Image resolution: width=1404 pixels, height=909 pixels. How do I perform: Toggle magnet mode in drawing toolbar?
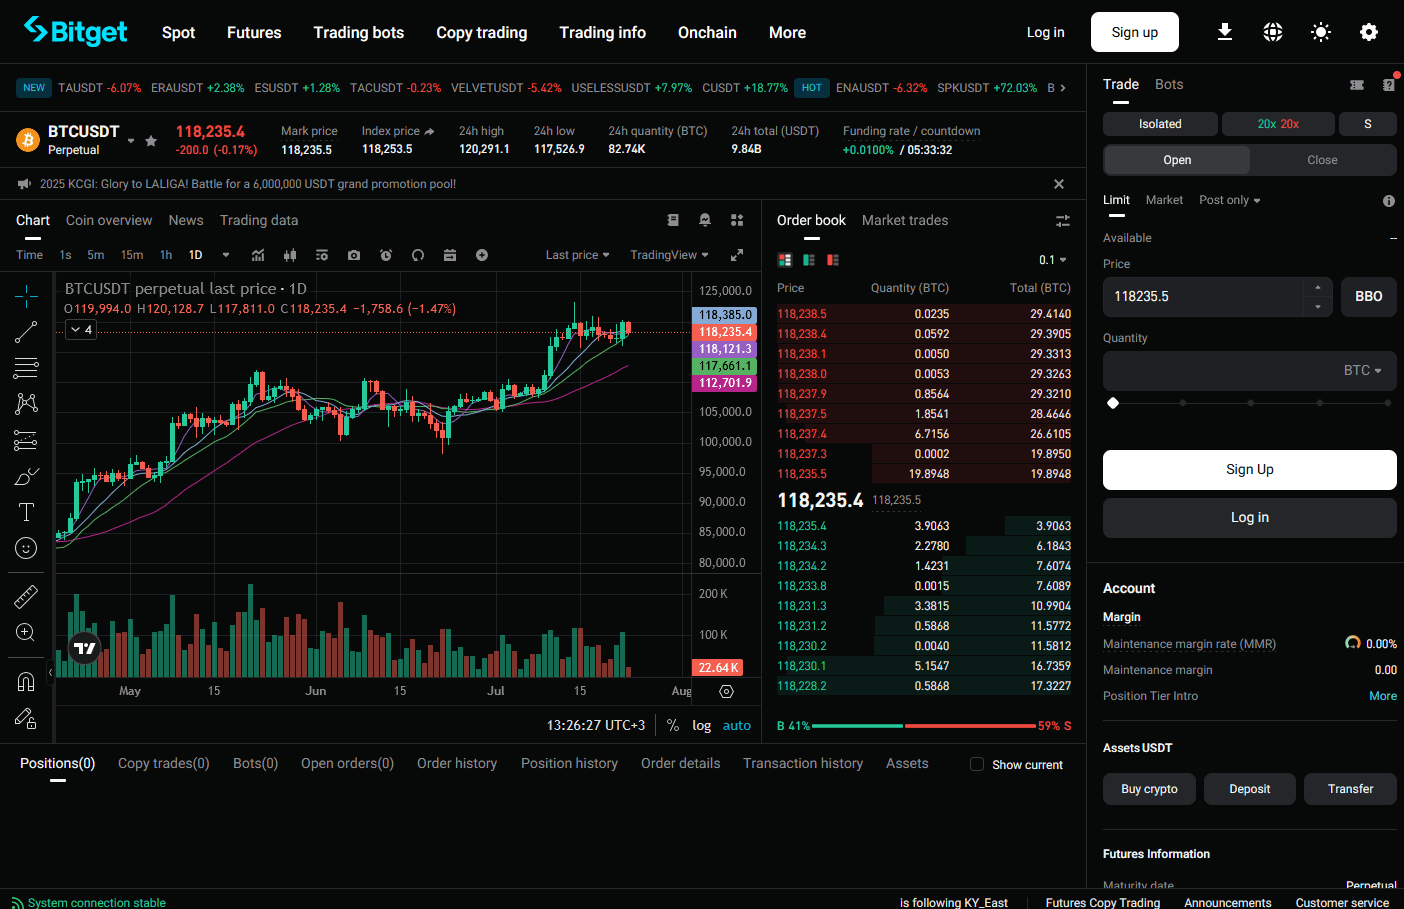26,682
